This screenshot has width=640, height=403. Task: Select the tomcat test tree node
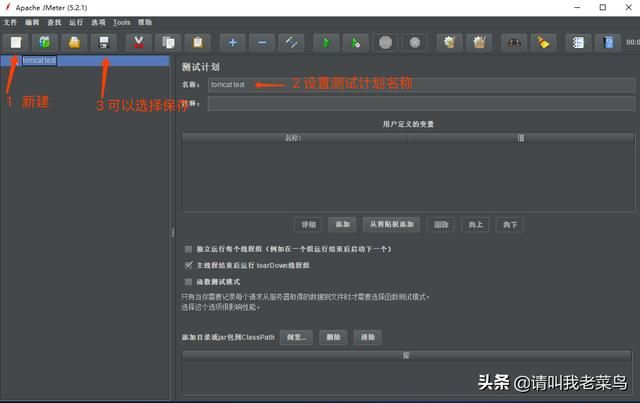(39, 60)
